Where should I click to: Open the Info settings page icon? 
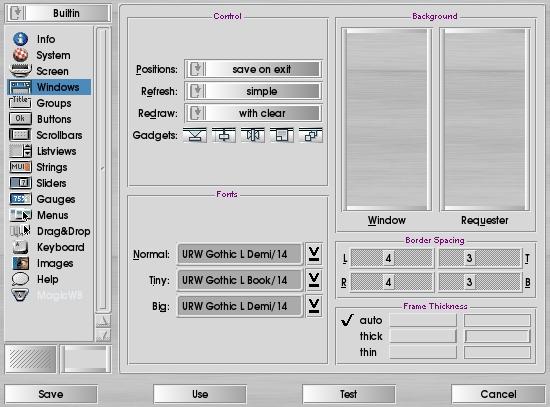[x=20, y=39]
